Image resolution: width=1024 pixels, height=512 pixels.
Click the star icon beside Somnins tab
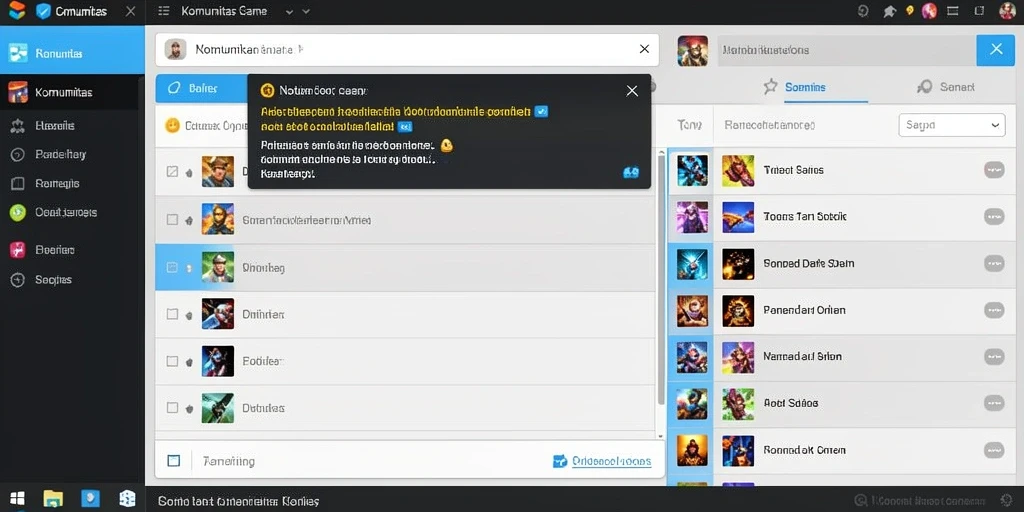click(771, 86)
